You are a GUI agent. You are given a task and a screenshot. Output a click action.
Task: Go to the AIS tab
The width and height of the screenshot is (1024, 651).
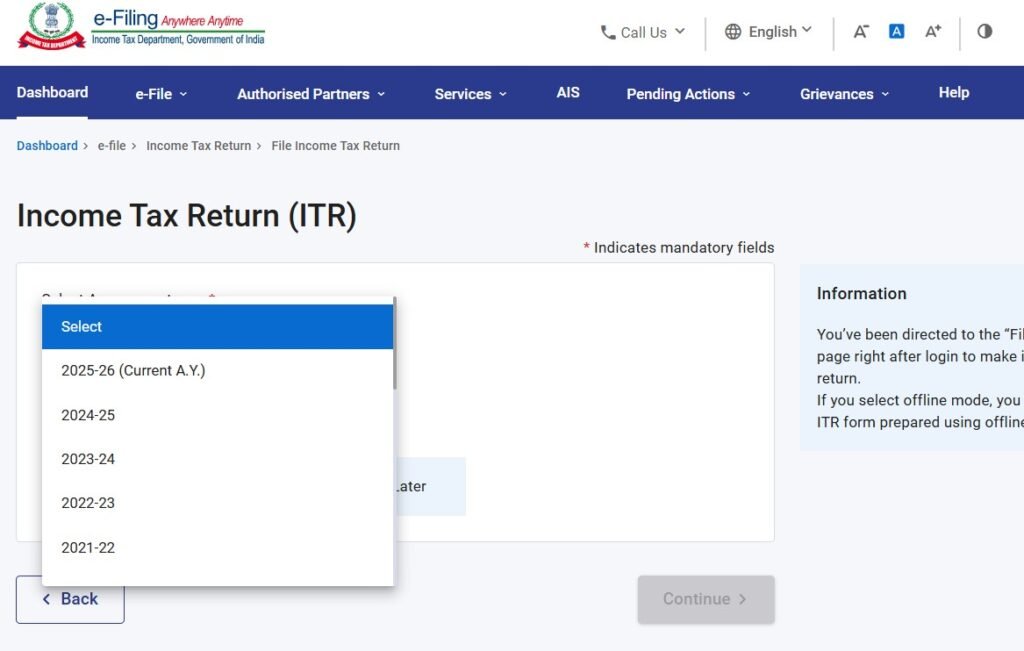click(568, 92)
